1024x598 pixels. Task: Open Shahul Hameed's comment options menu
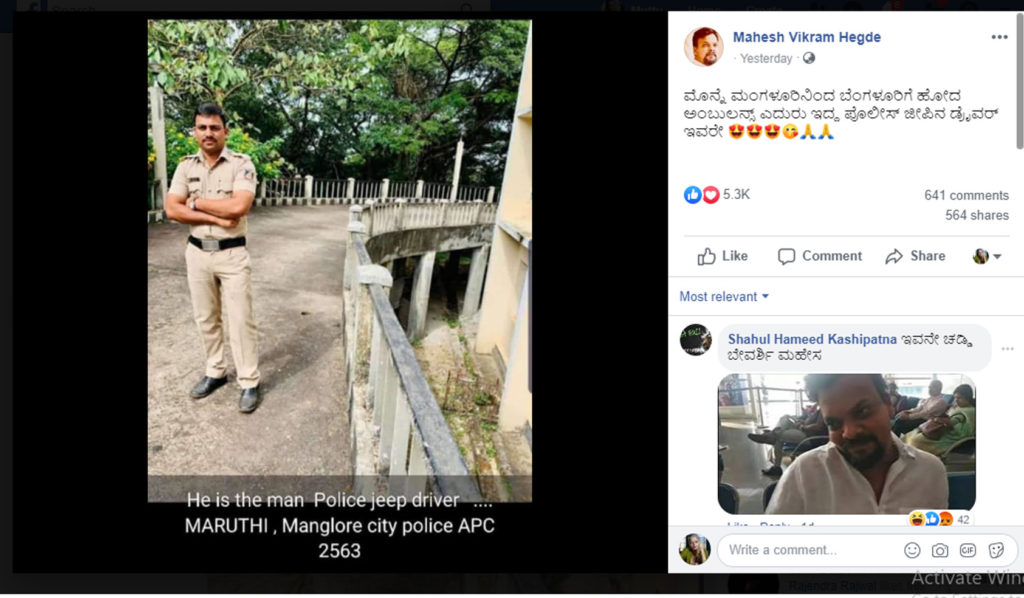point(1007,348)
